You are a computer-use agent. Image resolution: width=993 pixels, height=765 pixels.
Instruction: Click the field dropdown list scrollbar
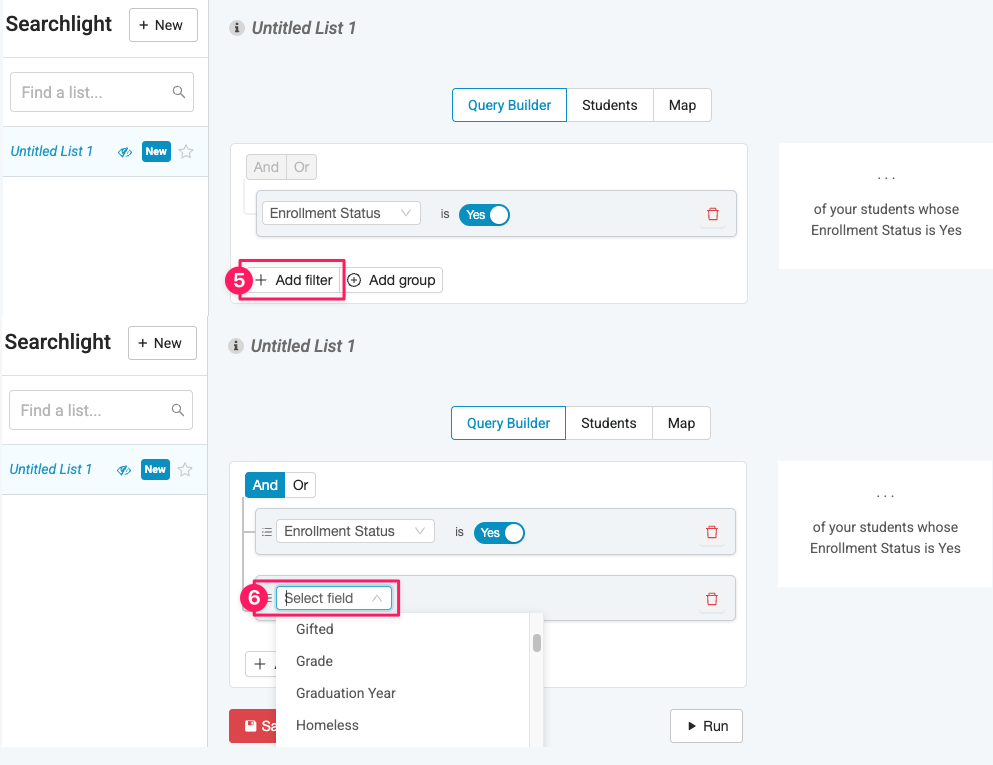[x=537, y=643]
